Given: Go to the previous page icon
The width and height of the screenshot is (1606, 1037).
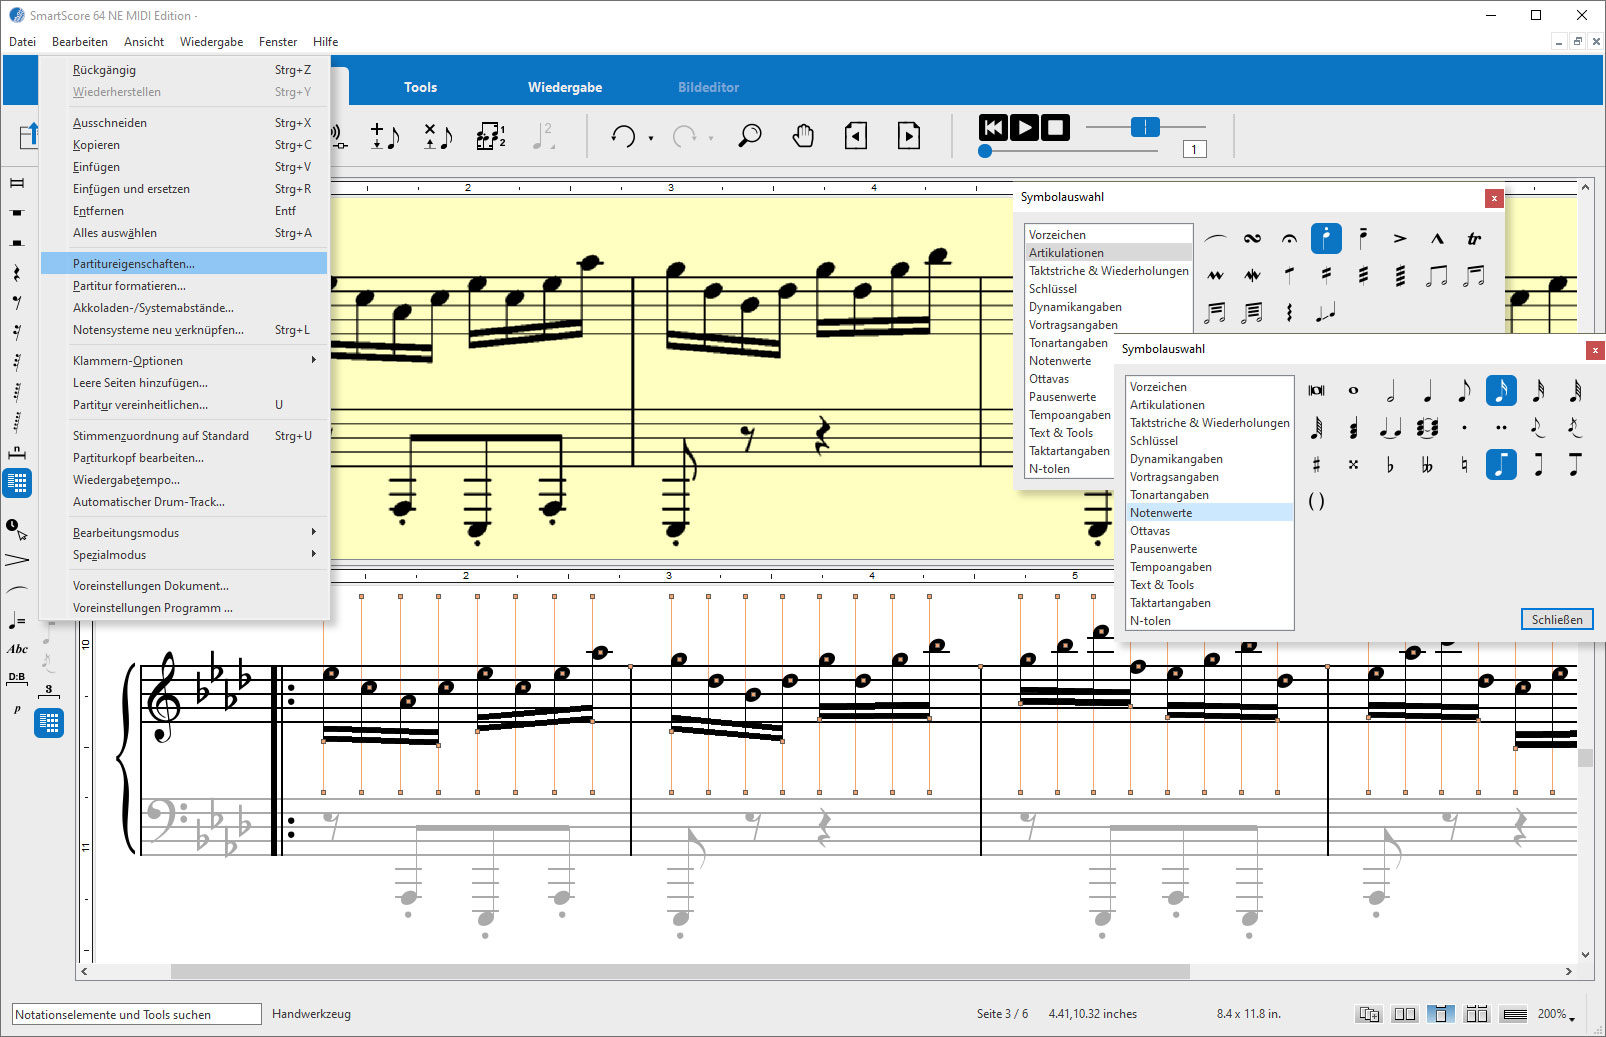Looking at the screenshot, I should click(x=856, y=136).
